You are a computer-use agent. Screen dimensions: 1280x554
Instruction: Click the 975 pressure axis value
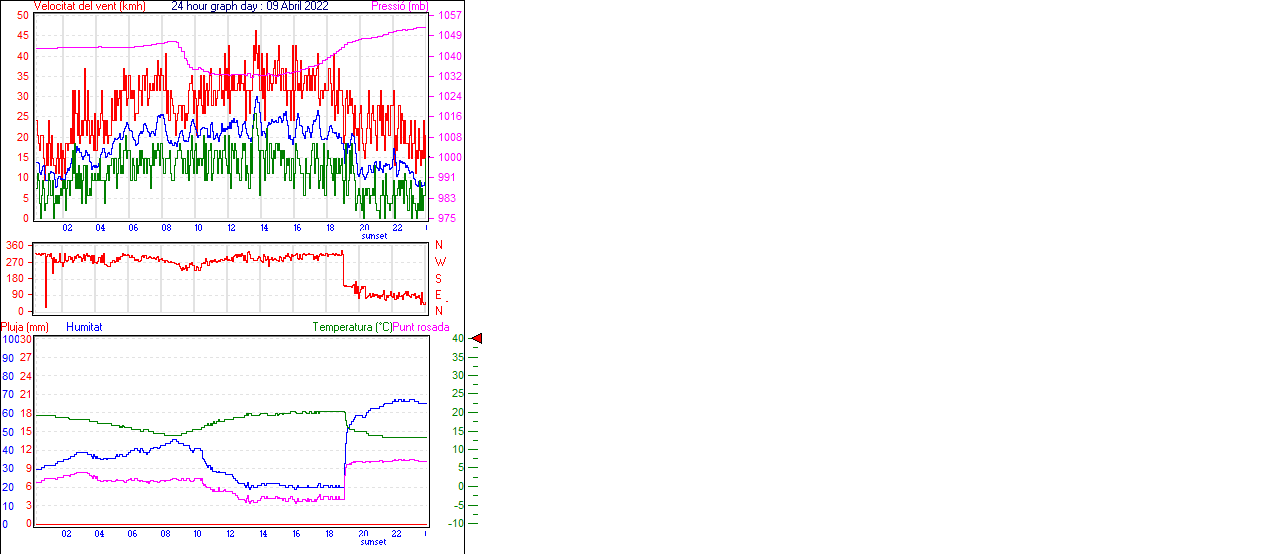pos(448,218)
